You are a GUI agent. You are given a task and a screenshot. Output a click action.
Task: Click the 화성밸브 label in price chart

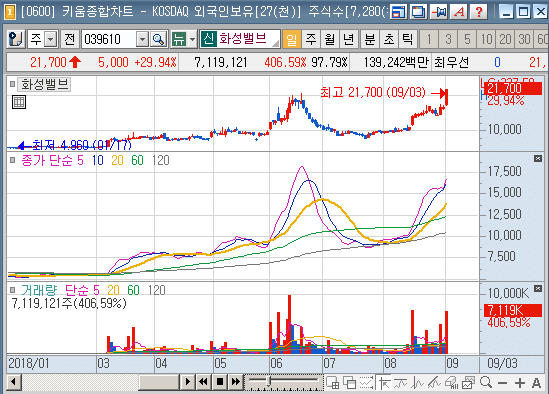pyautogui.click(x=44, y=84)
